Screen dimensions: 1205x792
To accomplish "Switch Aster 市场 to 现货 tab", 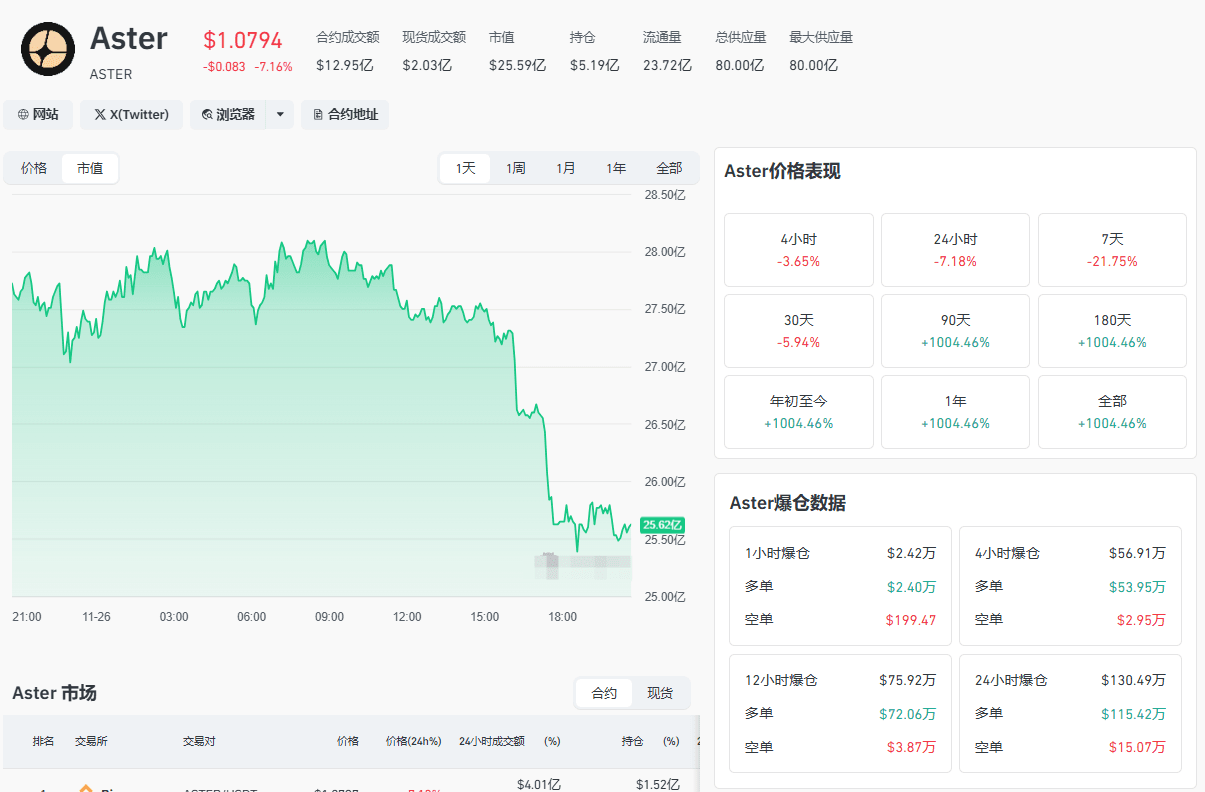I will [660, 693].
